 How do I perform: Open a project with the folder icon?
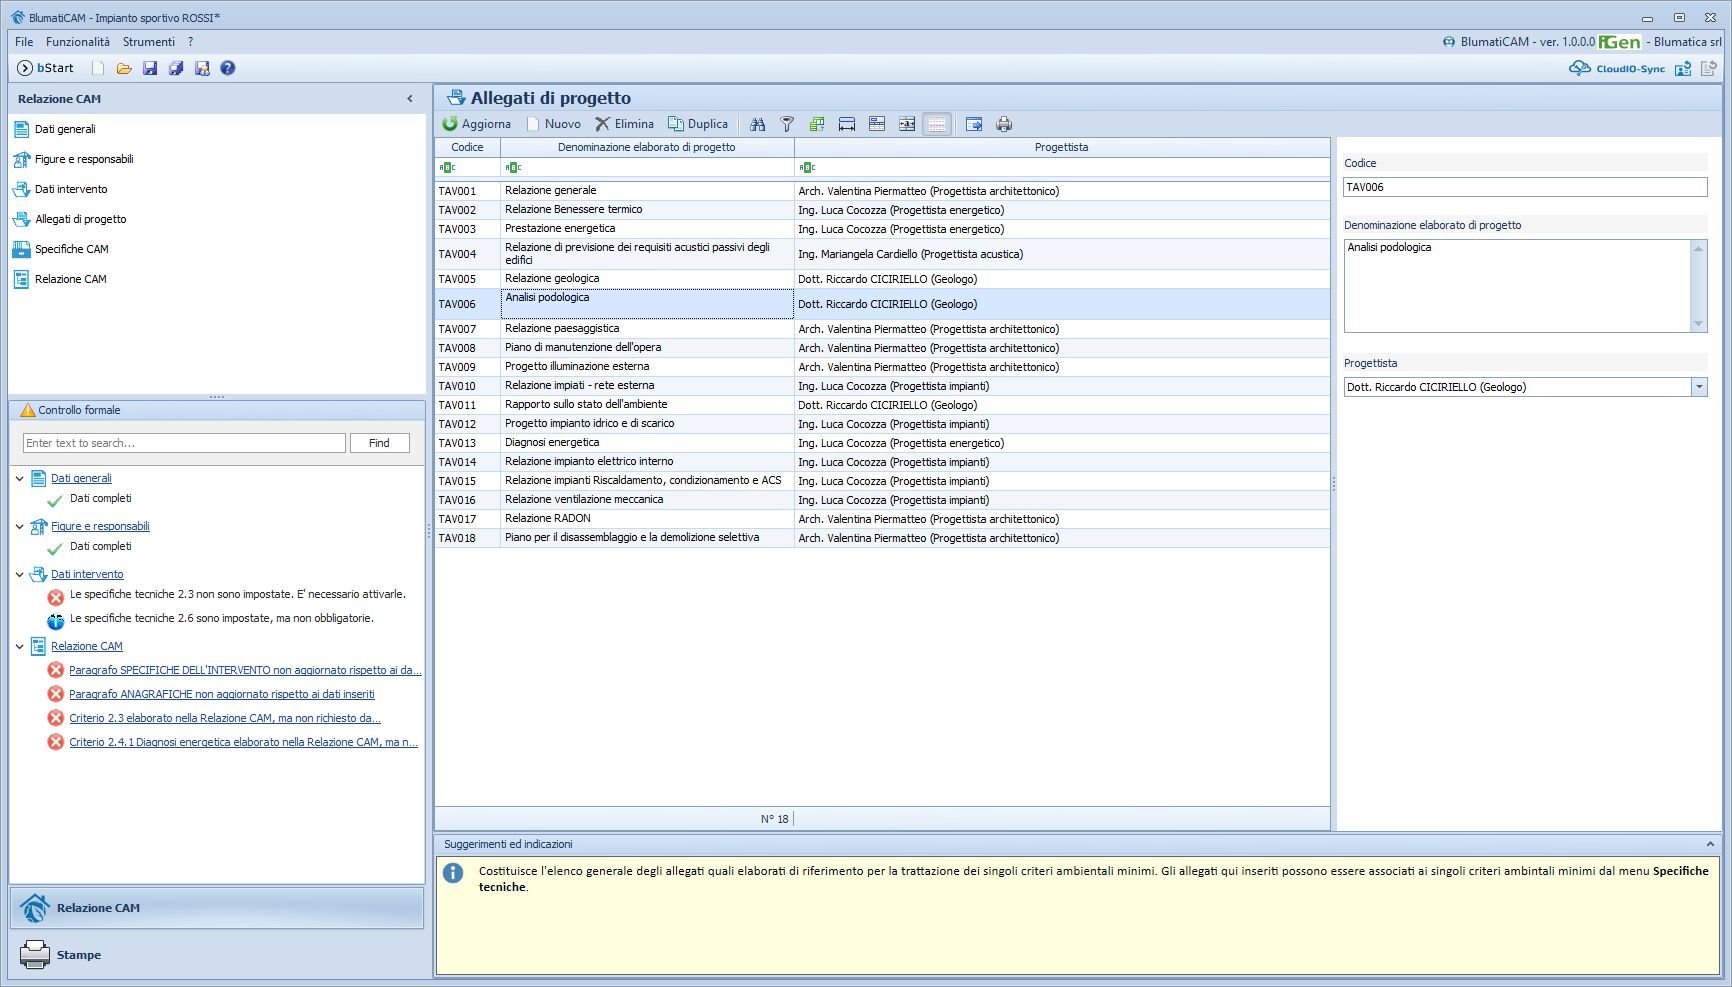(124, 68)
